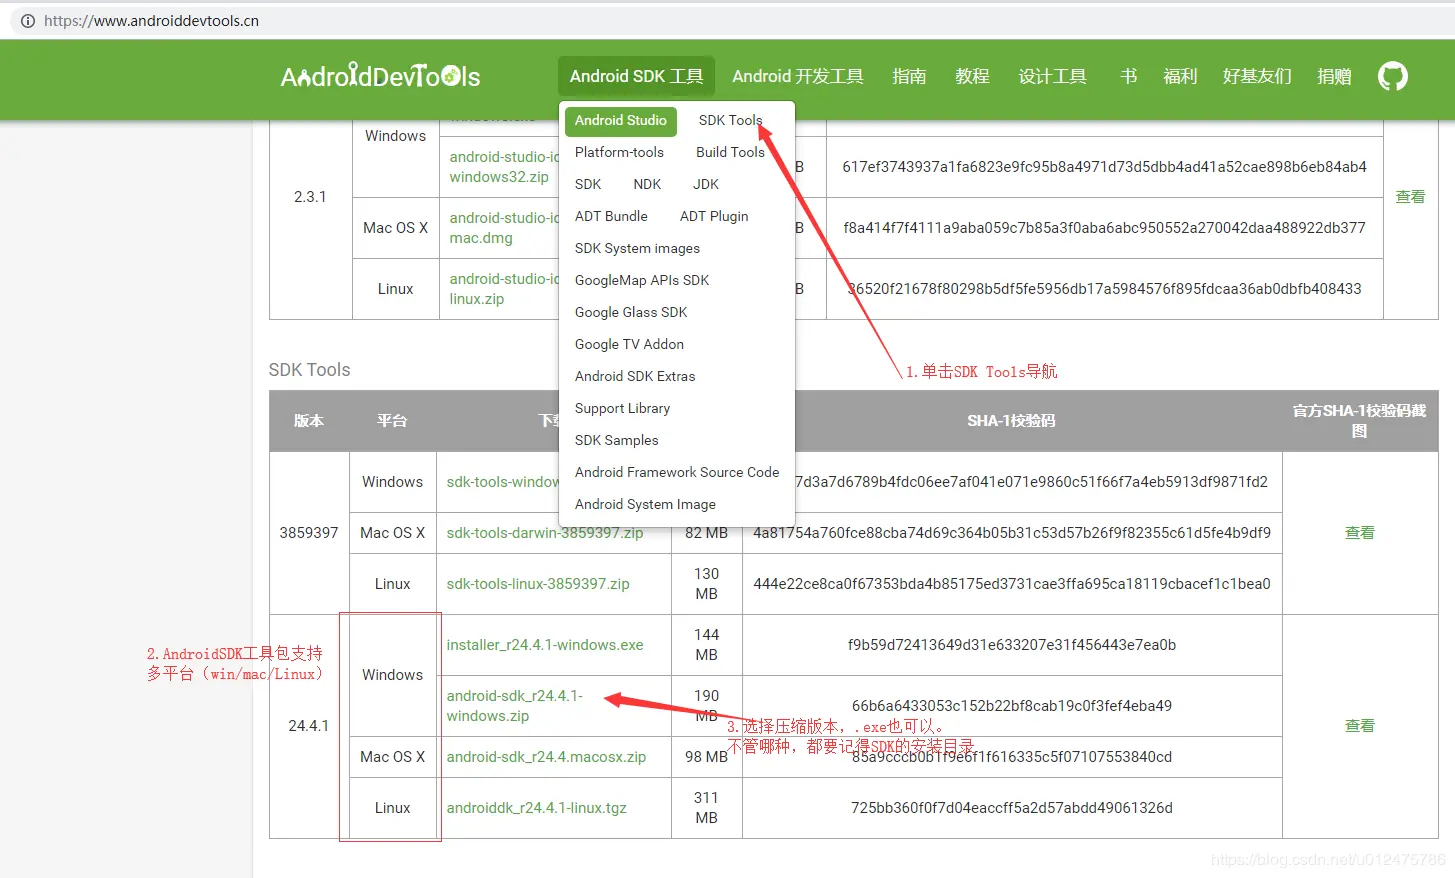This screenshot has height=878, width=1455.
Task: Select Build Tools menu entry
Action: tap(730, 152)
